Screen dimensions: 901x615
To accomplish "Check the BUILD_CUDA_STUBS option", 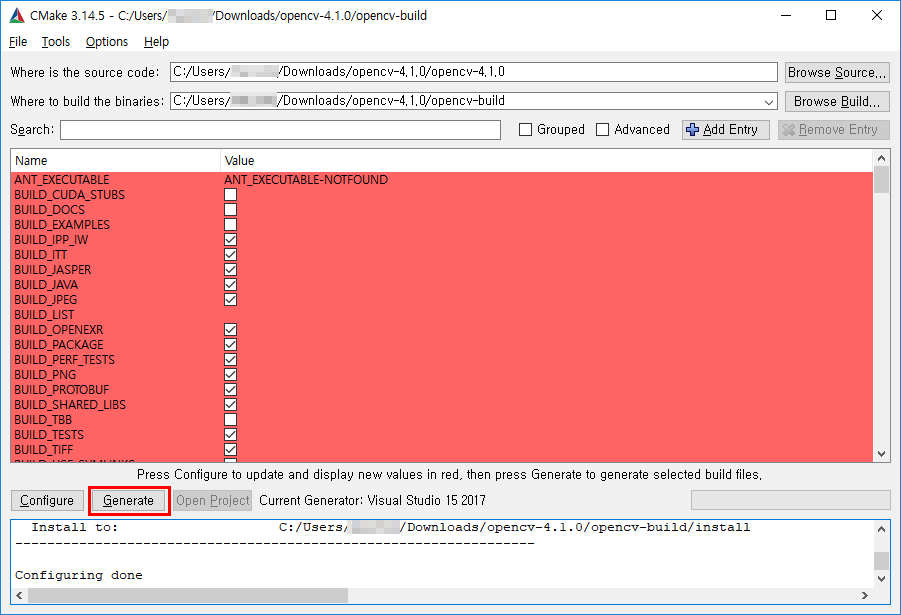I will (x=230, y=195).
